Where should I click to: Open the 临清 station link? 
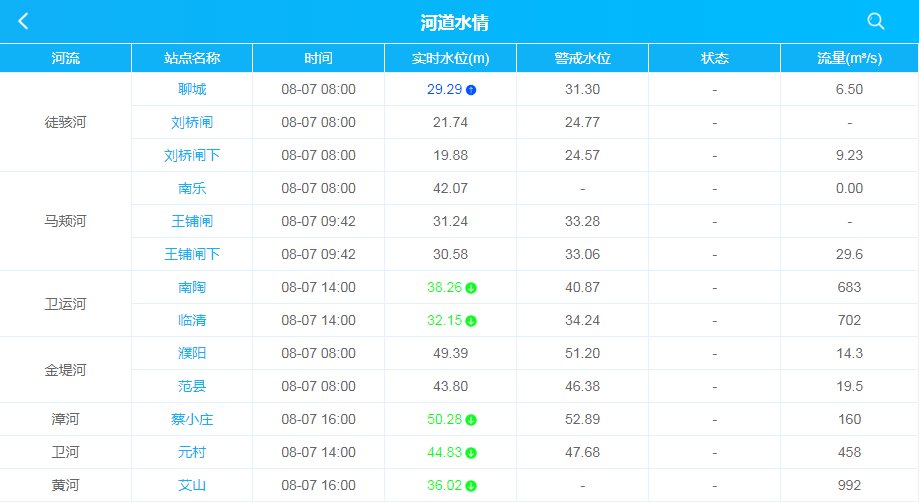tap(192, 320)
